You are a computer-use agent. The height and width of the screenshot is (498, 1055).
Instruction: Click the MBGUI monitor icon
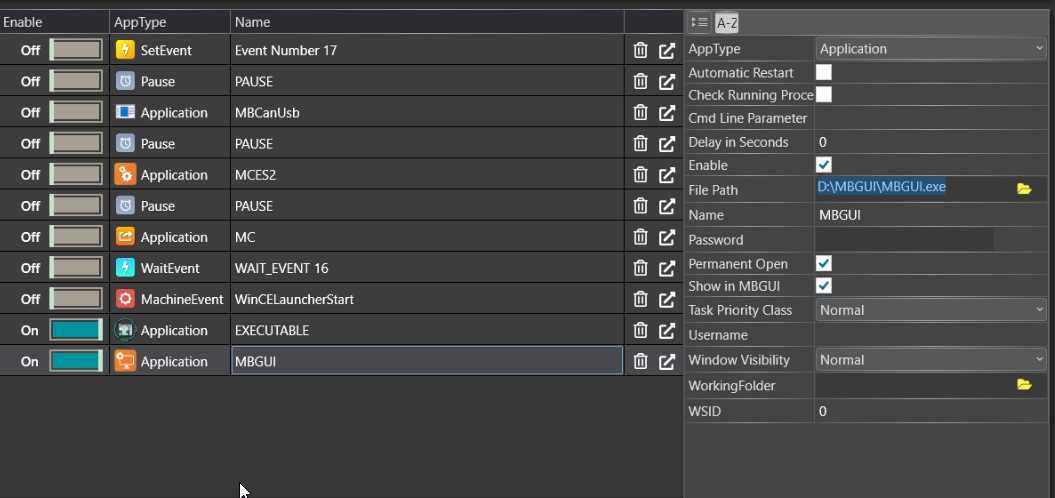(125, 361)
